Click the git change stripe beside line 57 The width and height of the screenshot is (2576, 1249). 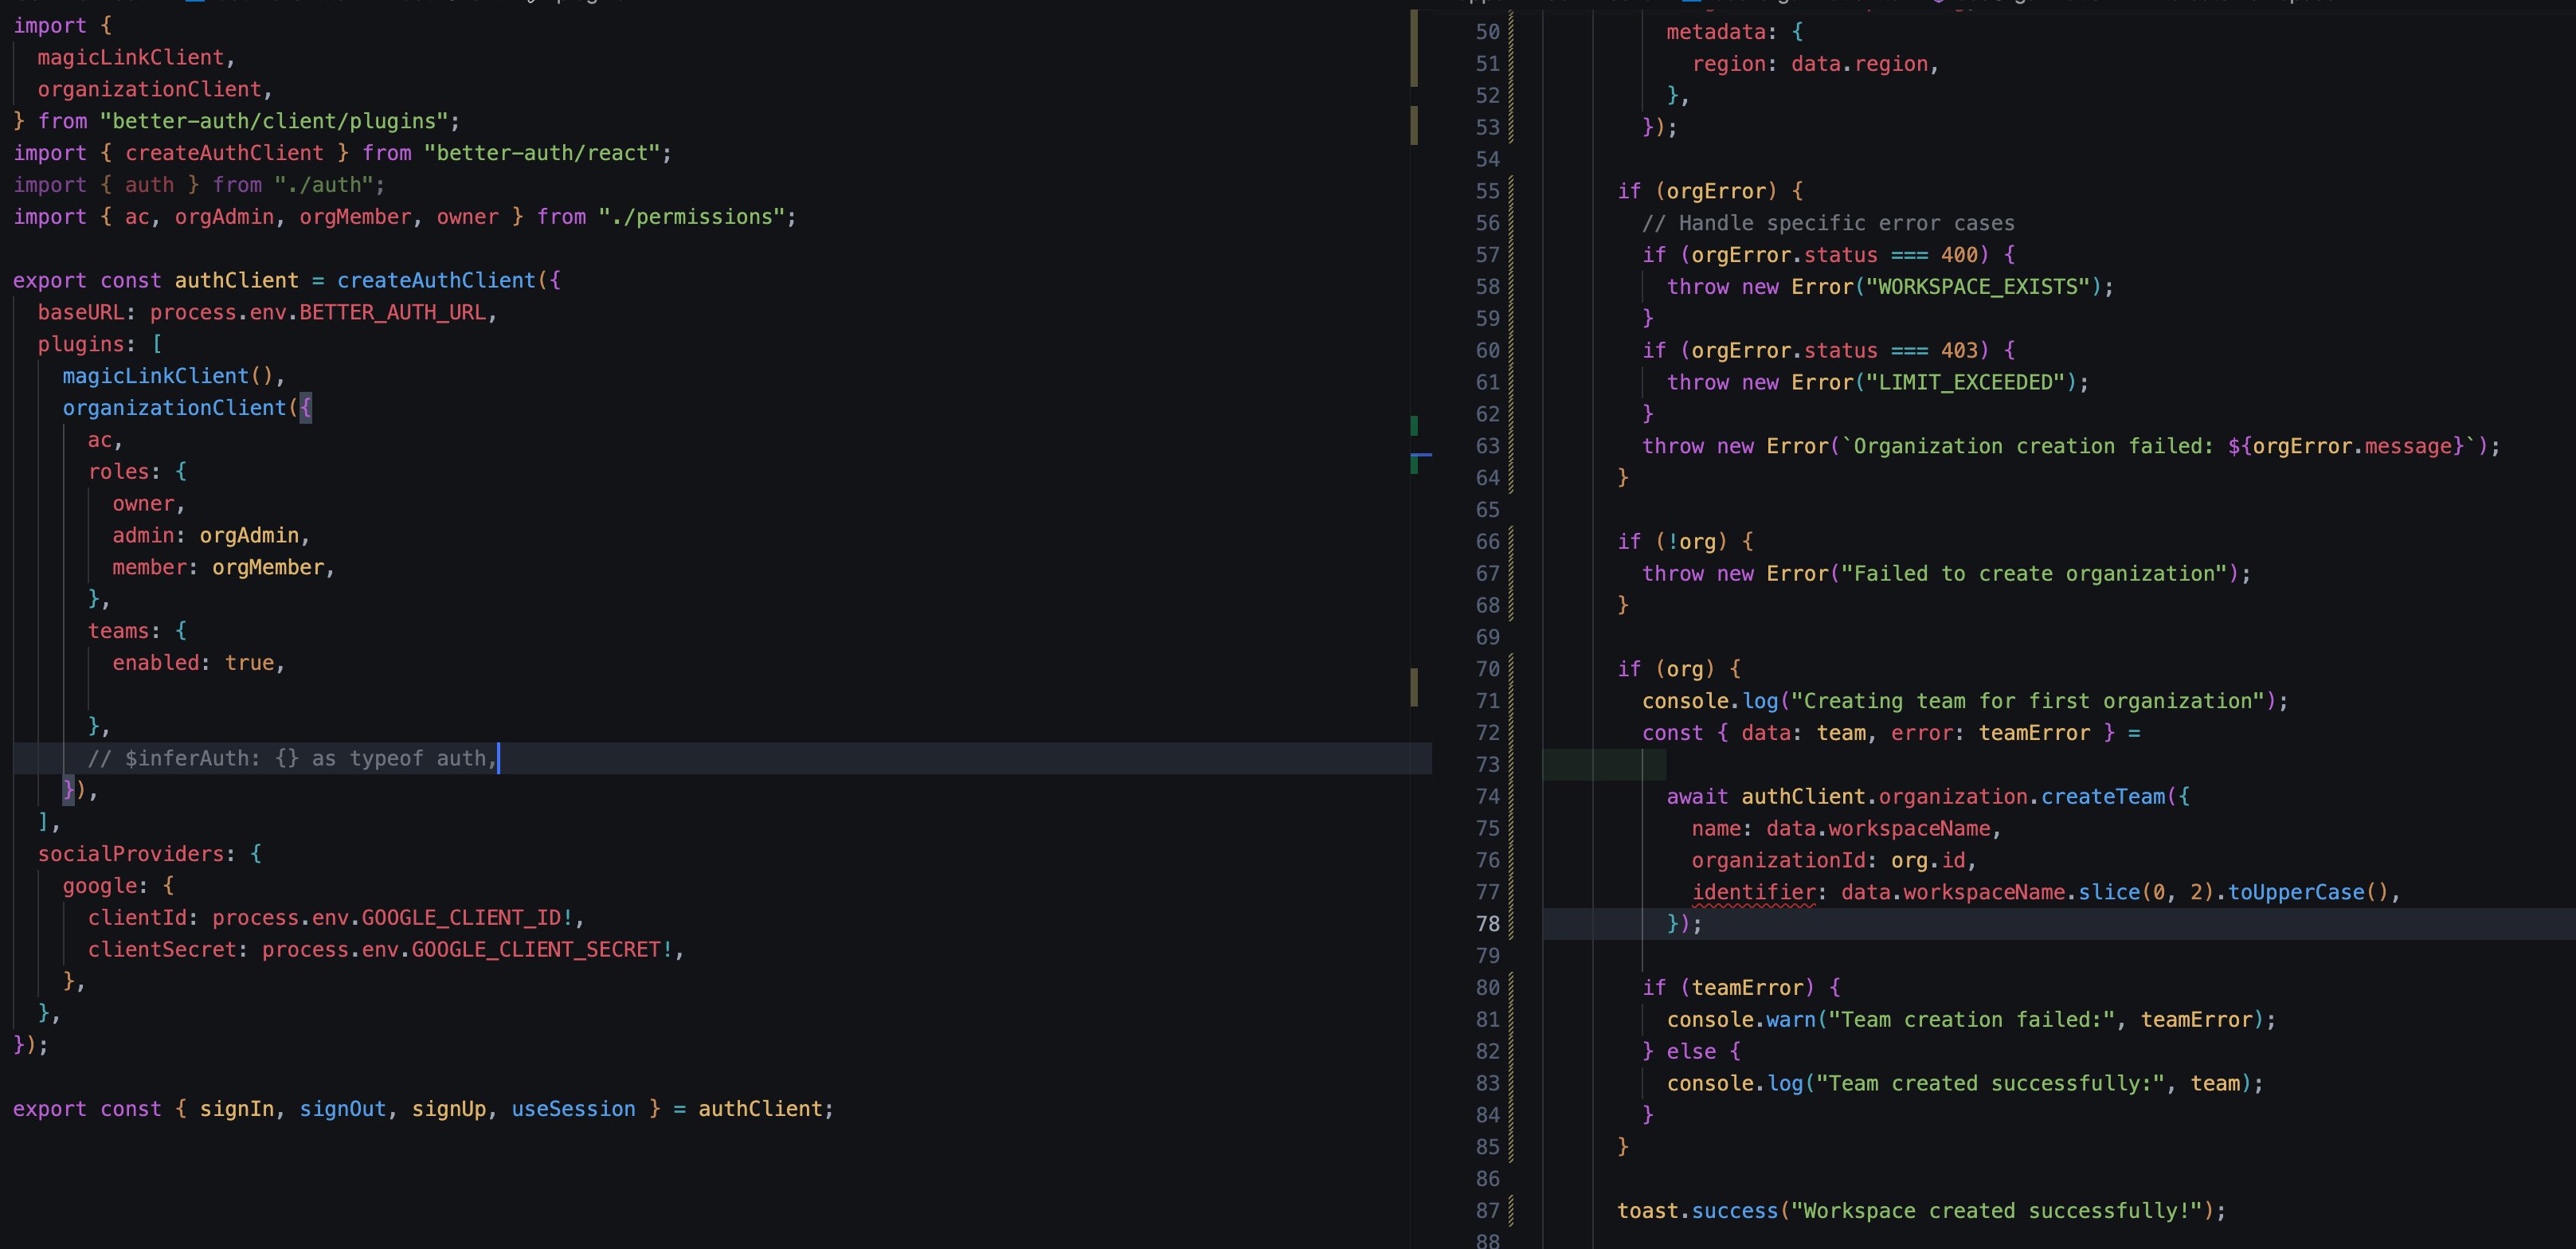coord(1511,255)
